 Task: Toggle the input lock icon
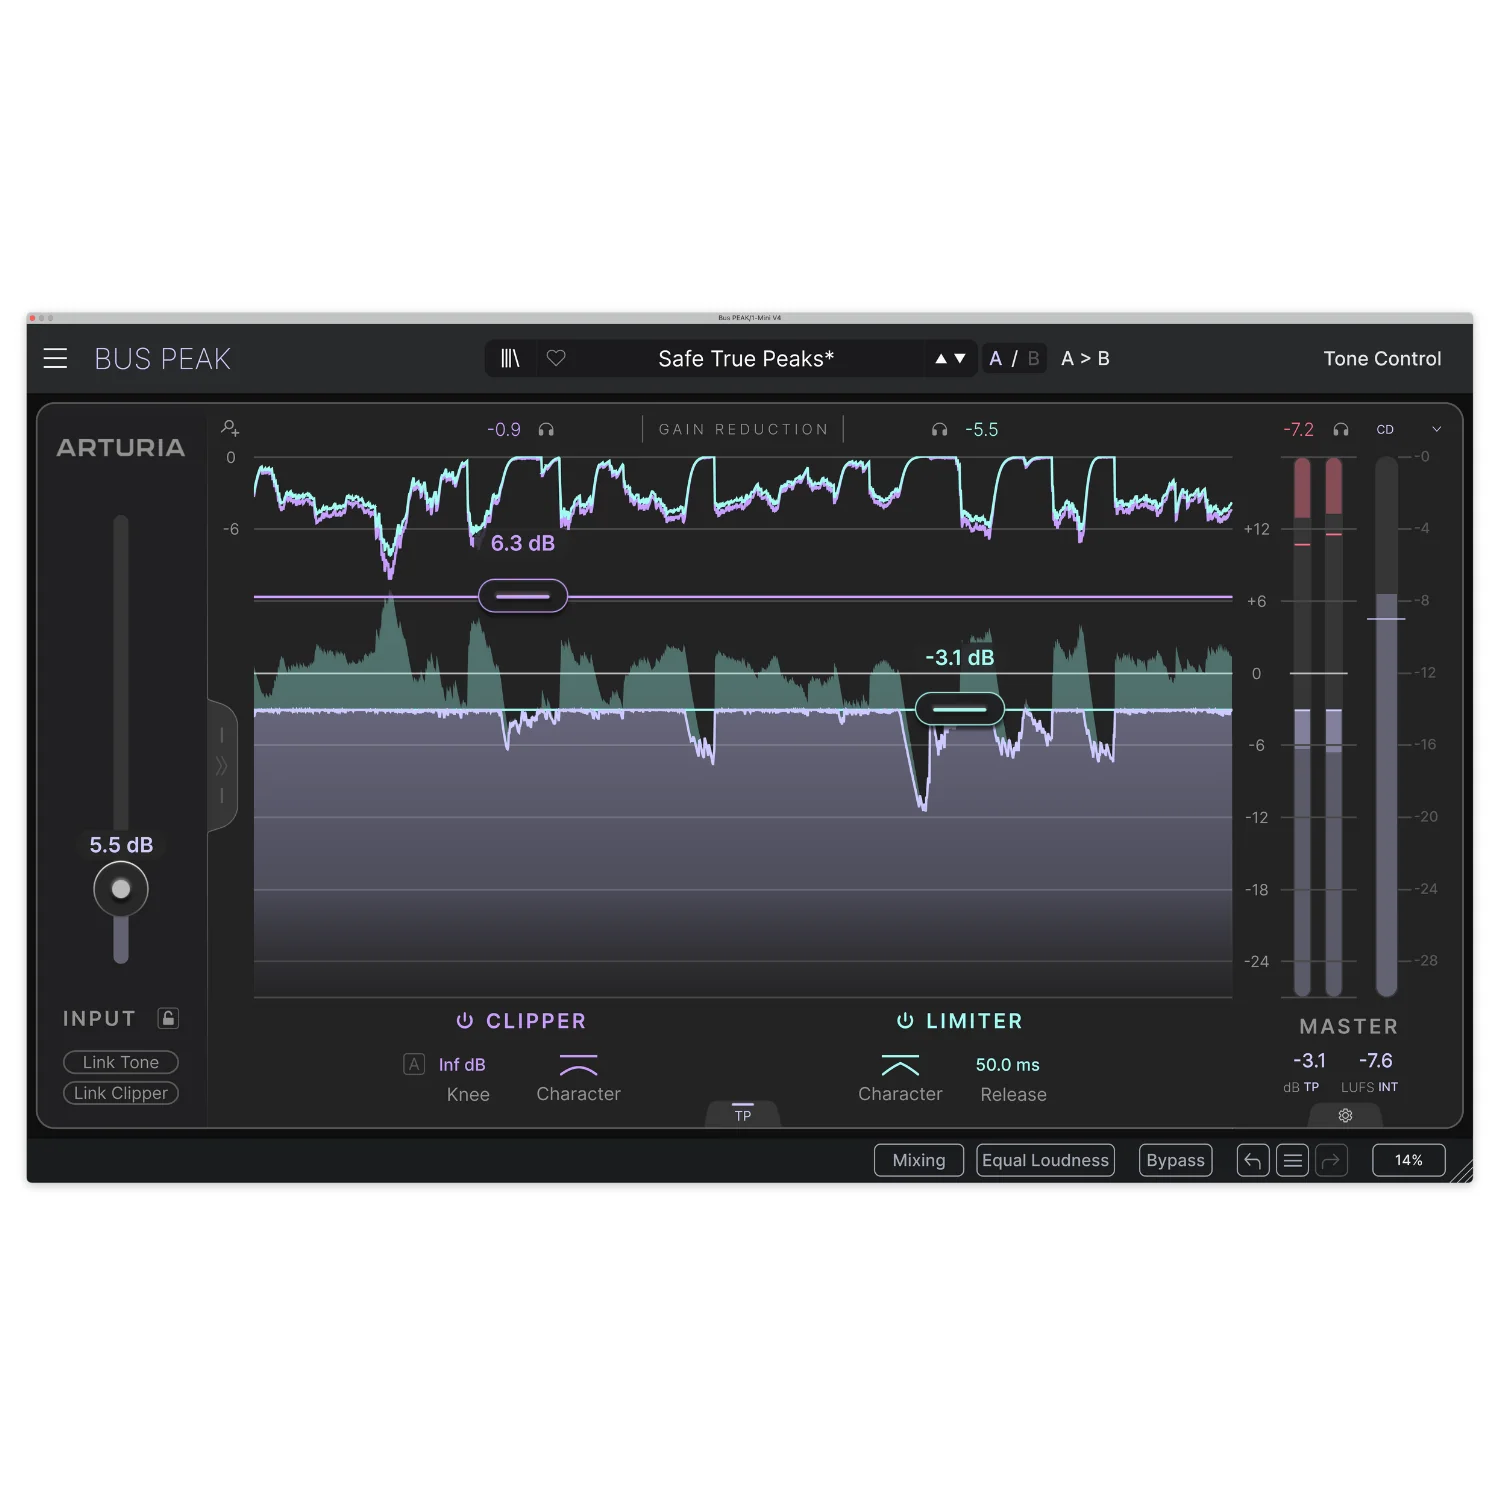tap(168, 1018)
